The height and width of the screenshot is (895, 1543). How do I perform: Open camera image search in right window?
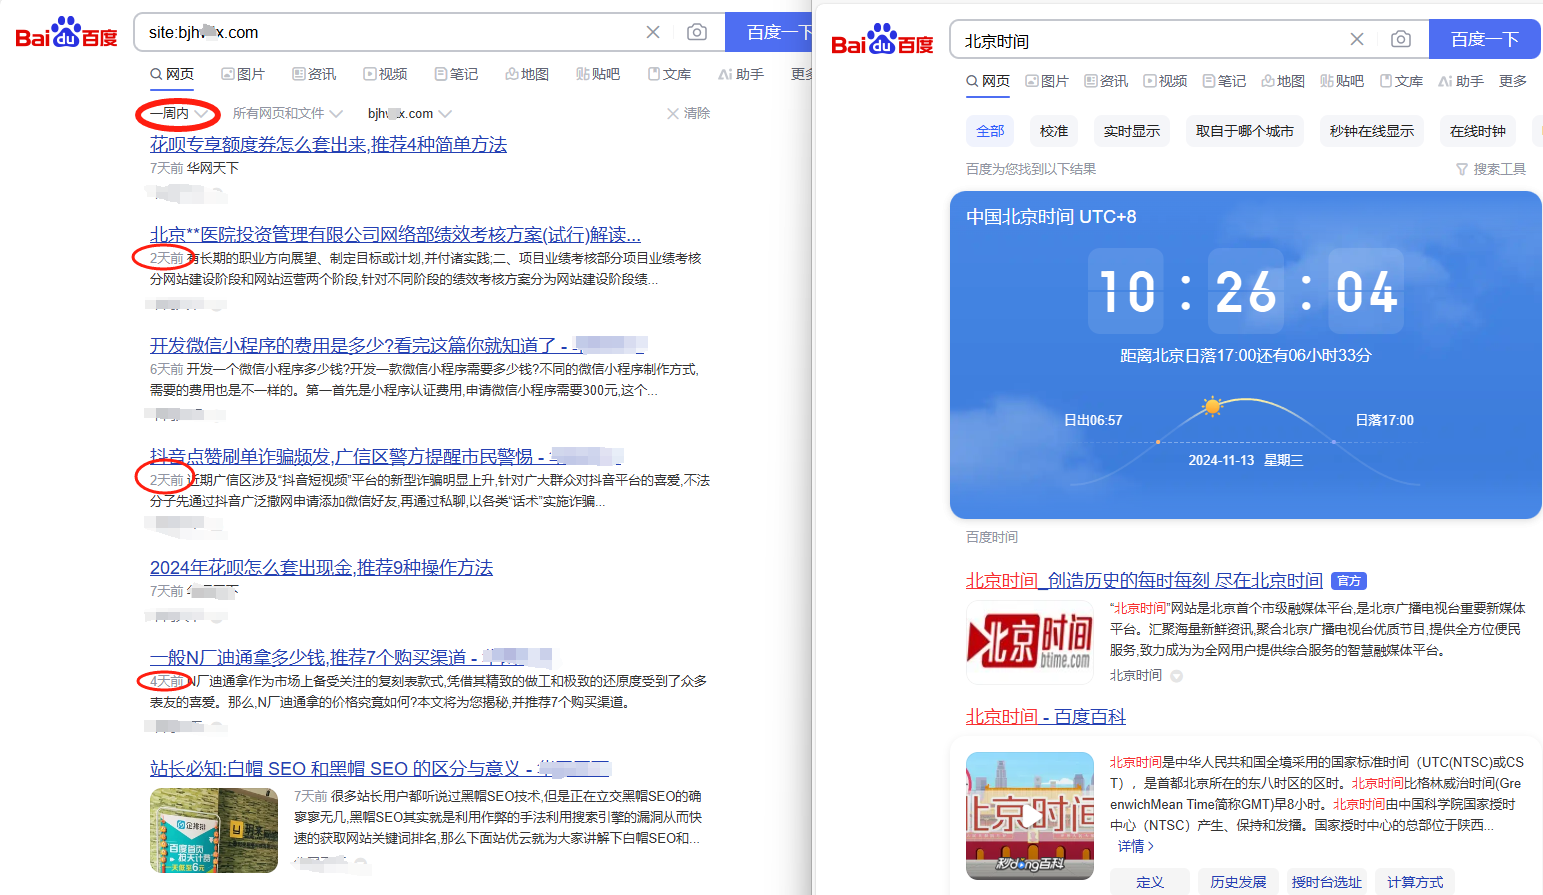(1401, 39)
